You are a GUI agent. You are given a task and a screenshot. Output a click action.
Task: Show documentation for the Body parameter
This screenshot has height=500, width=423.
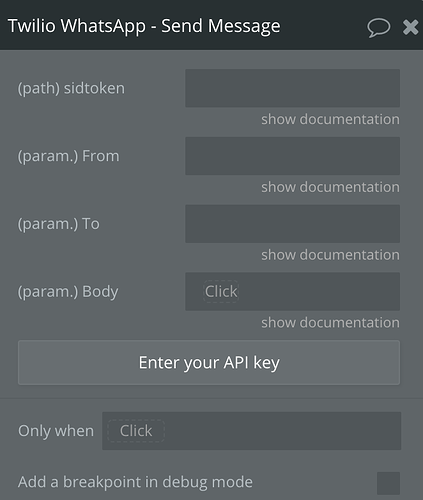pos(330,323)
